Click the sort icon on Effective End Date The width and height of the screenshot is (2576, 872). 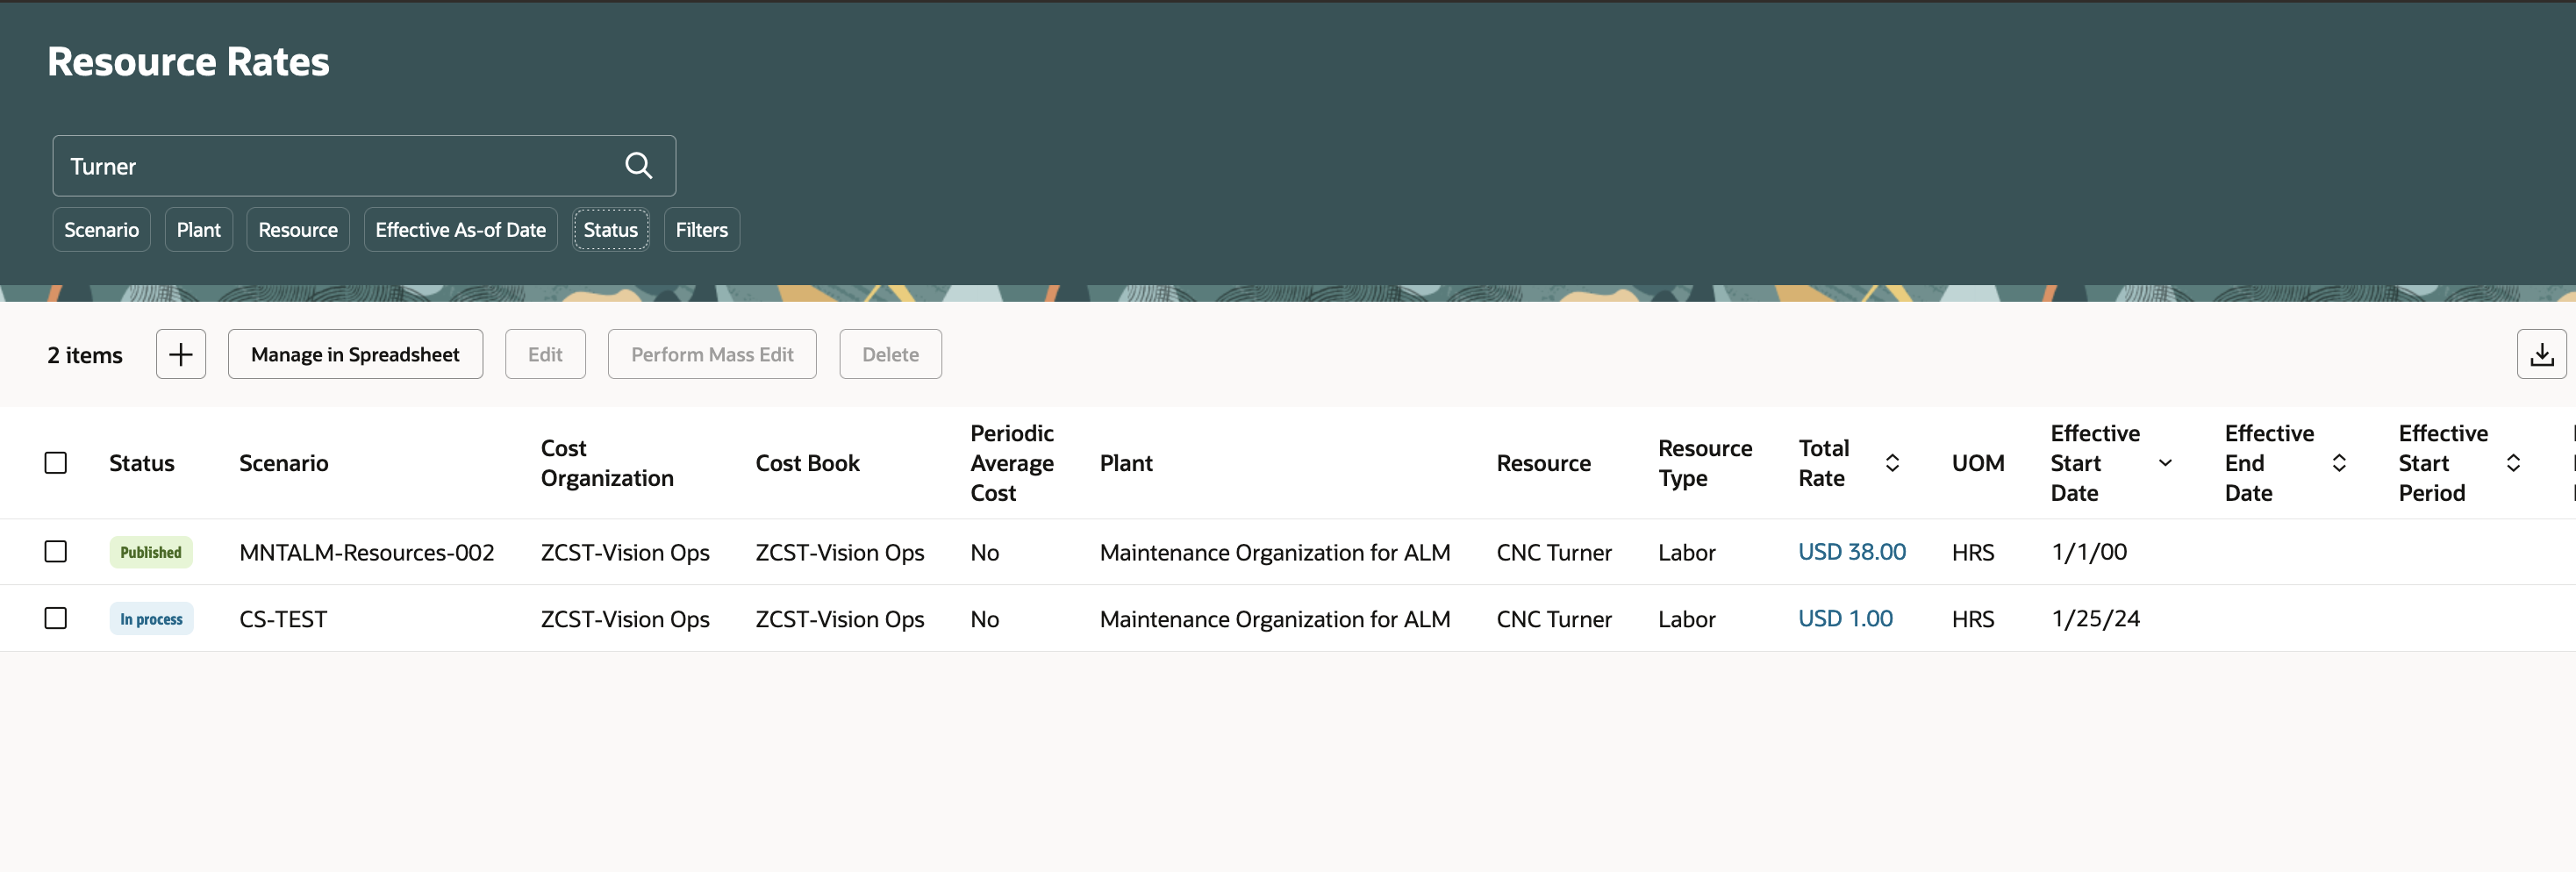2339,463
